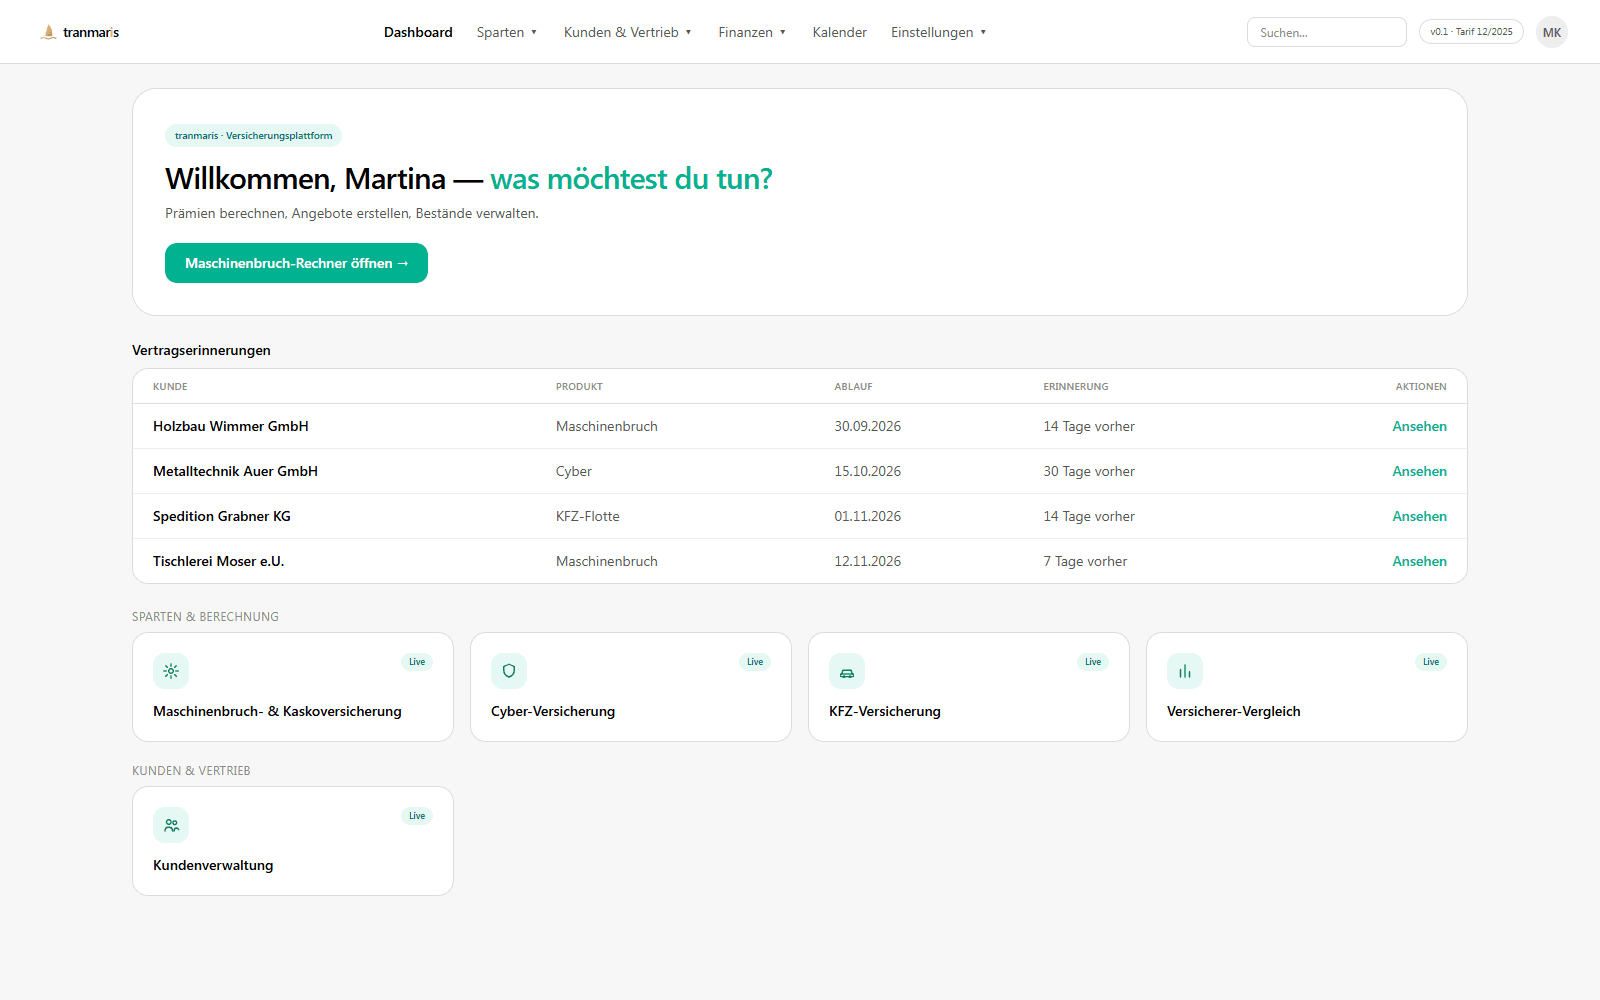Click the bar chart icon on Versicherer-Vergleich card
Image resolution: width=1600 pixels, height=1000 pixels.
pyautogui.click(x=1185, y=671)
